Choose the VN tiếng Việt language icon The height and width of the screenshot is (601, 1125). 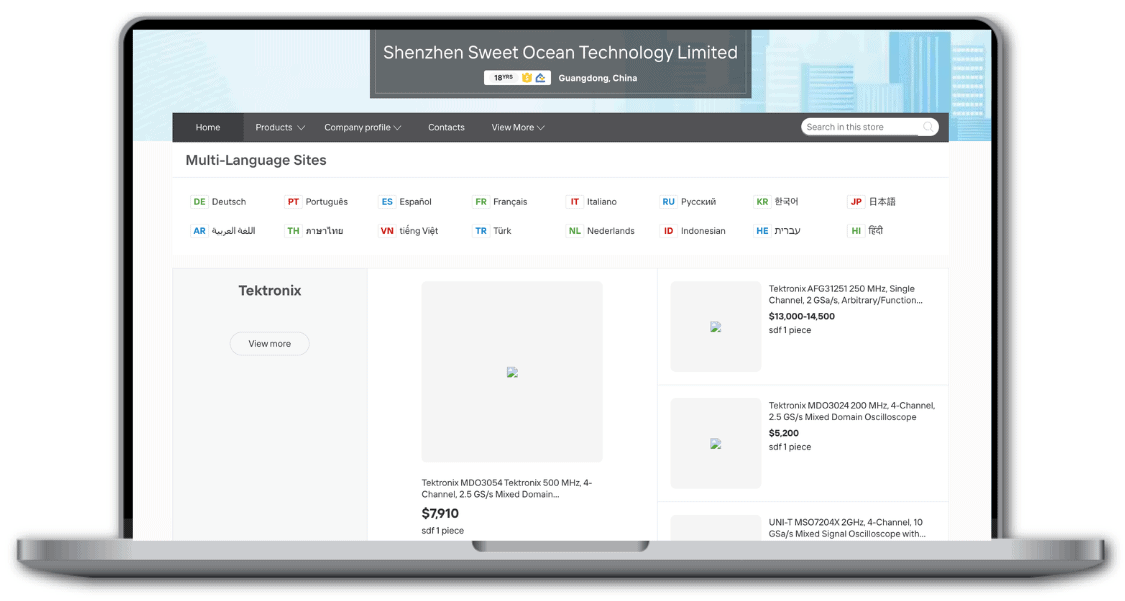tap(387, 231)
